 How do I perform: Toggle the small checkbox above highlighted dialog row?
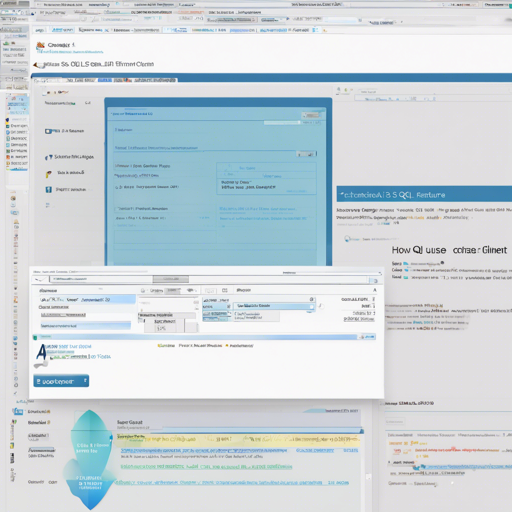coord(312,299)
